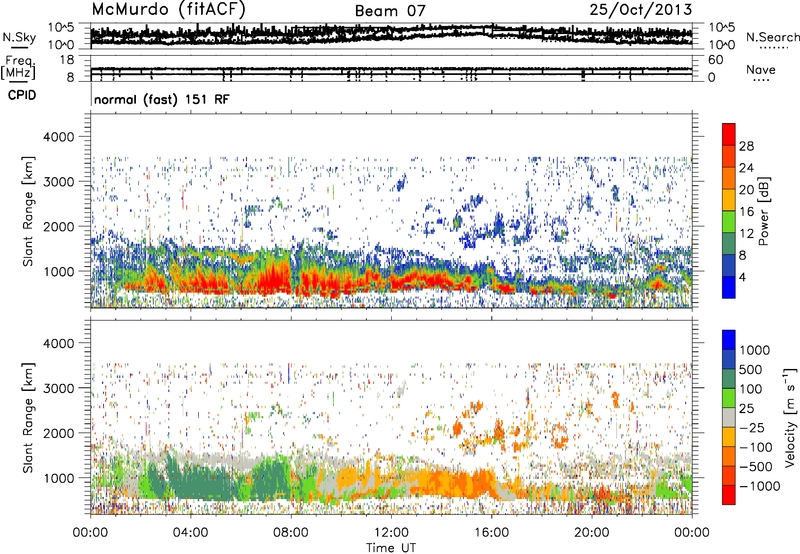Click the 16:00 time axis label
Screen dimensions: 800x554
pos(491,533)
